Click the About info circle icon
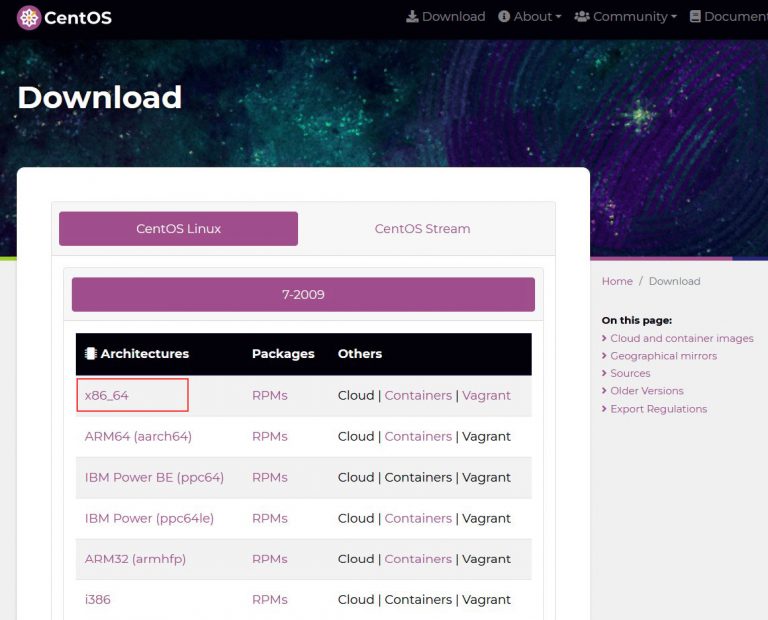Viewport: 768px width, 620px height. coord(504,17)
